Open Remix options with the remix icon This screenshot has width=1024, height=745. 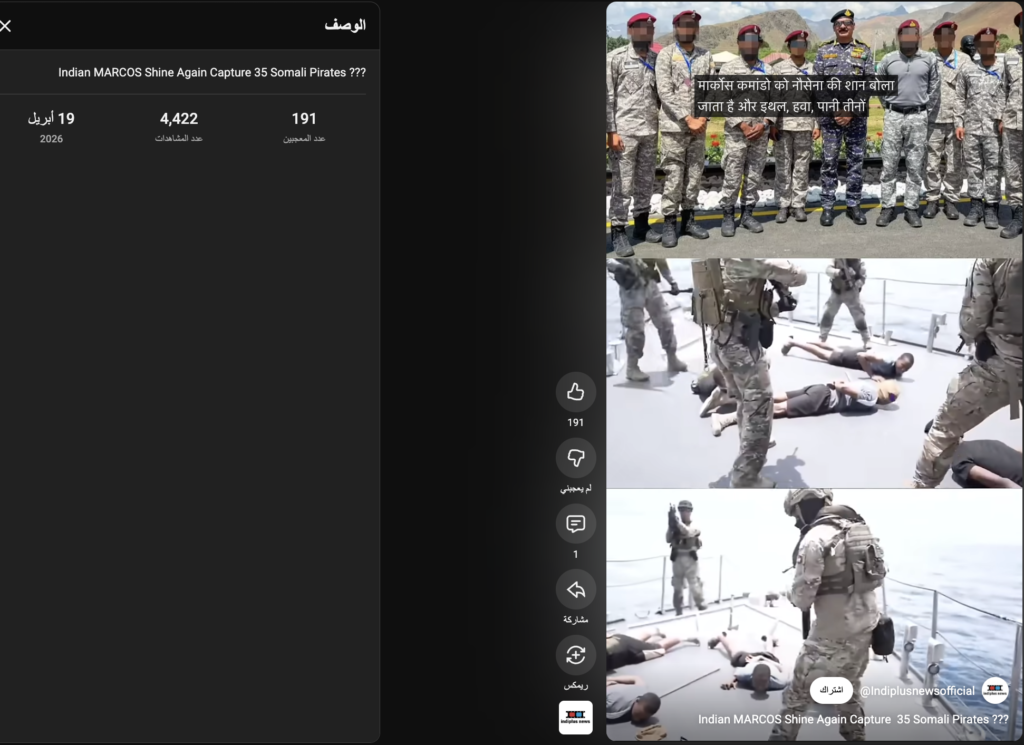575,655
